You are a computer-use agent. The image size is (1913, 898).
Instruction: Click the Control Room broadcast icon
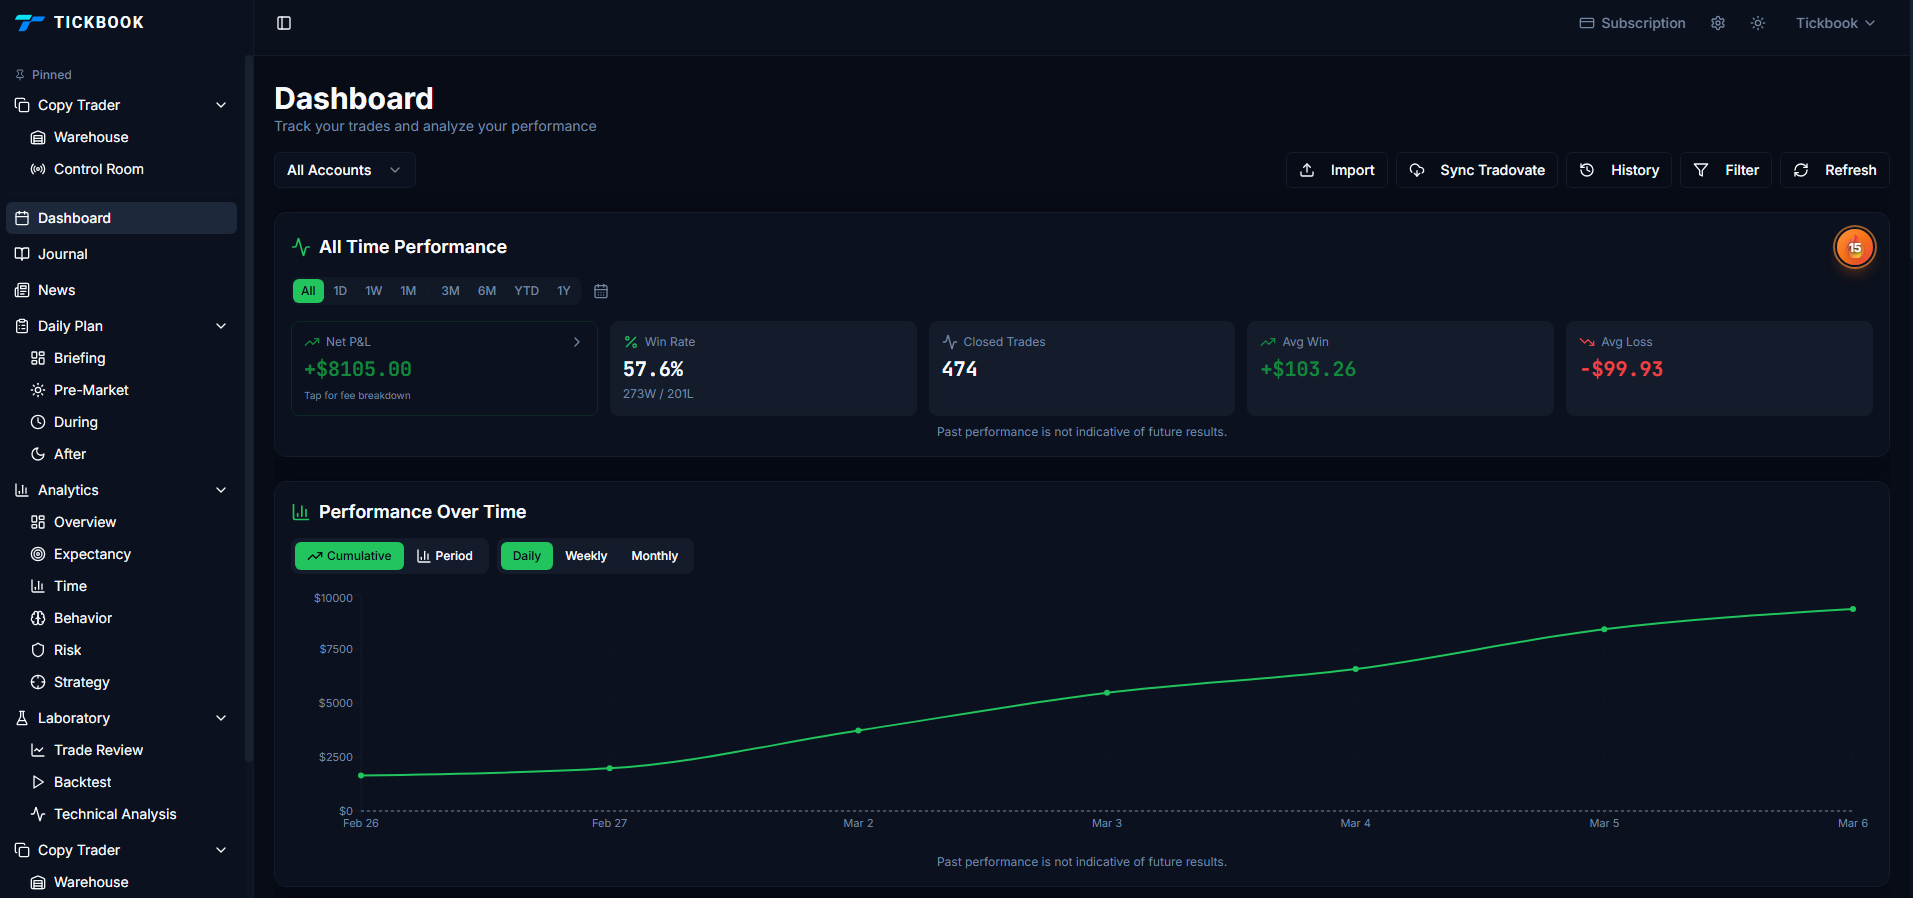point(38,169)
